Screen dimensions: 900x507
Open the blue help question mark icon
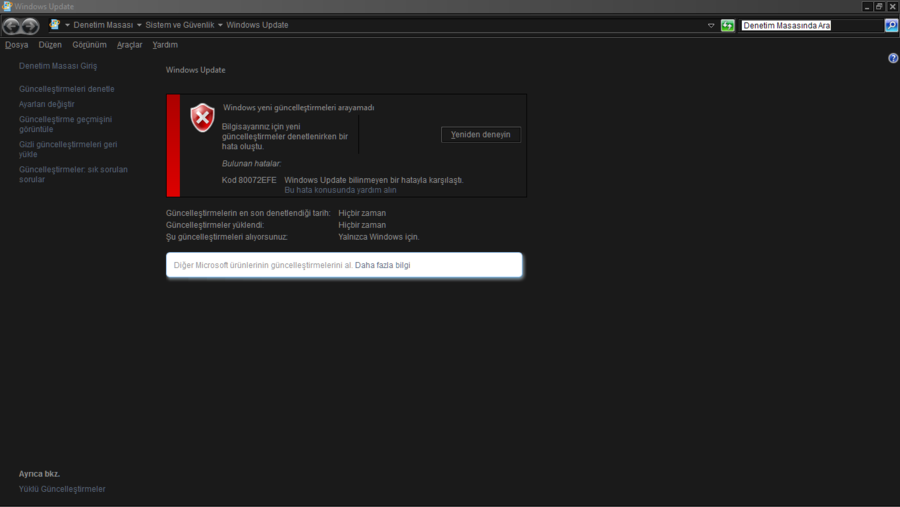tap(893, 58)
